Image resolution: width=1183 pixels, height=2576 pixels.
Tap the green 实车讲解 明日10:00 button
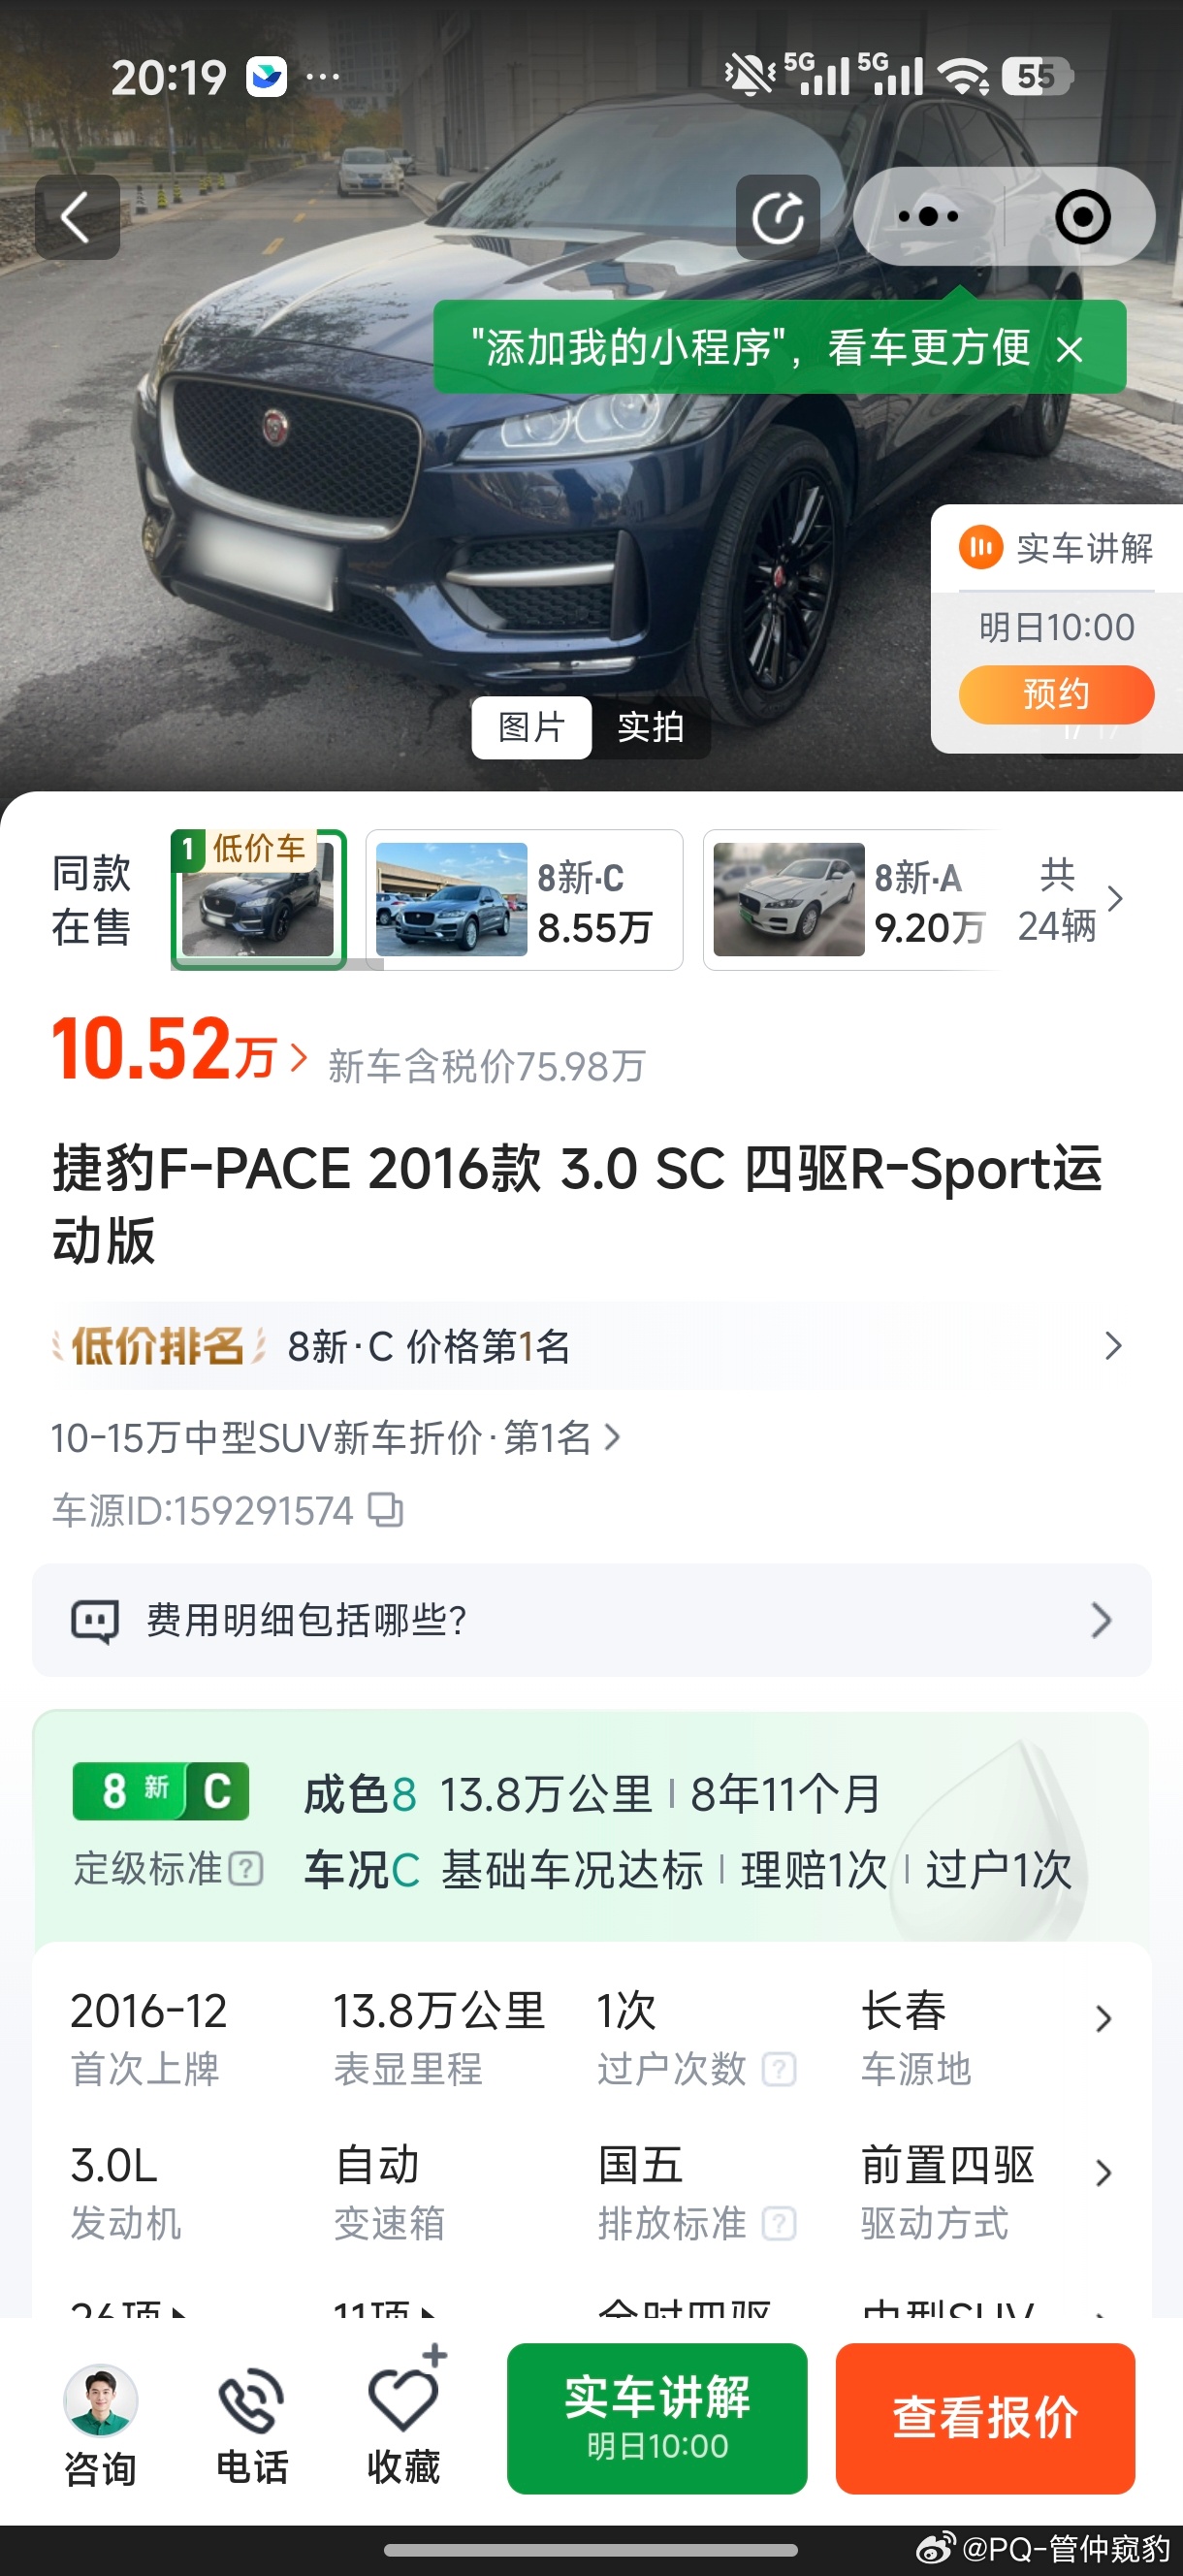point(657,2418)
